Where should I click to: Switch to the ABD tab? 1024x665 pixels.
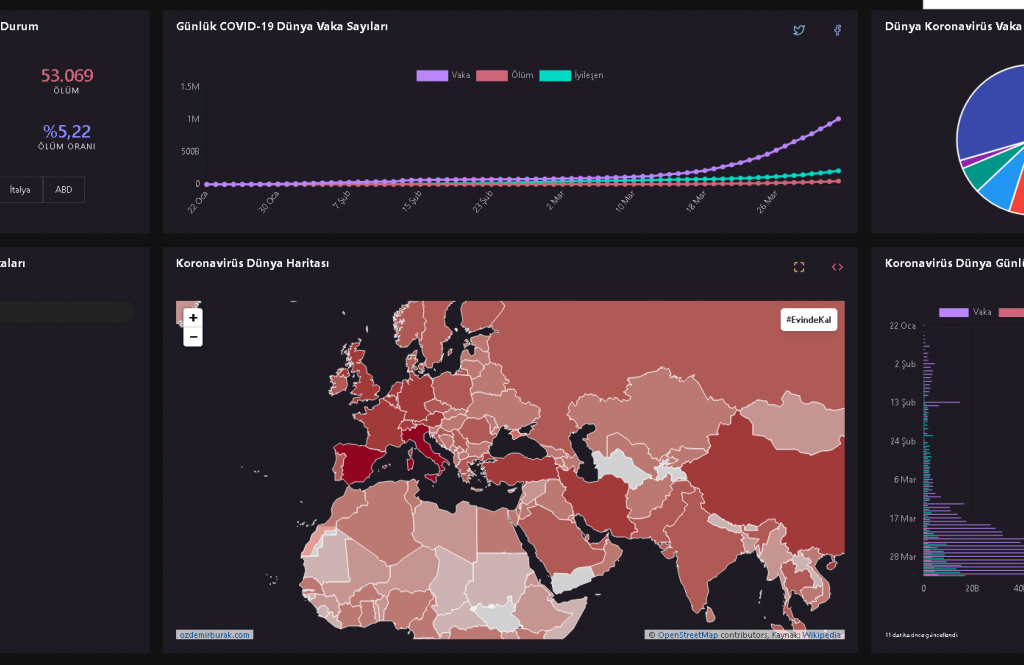[64, 190]
